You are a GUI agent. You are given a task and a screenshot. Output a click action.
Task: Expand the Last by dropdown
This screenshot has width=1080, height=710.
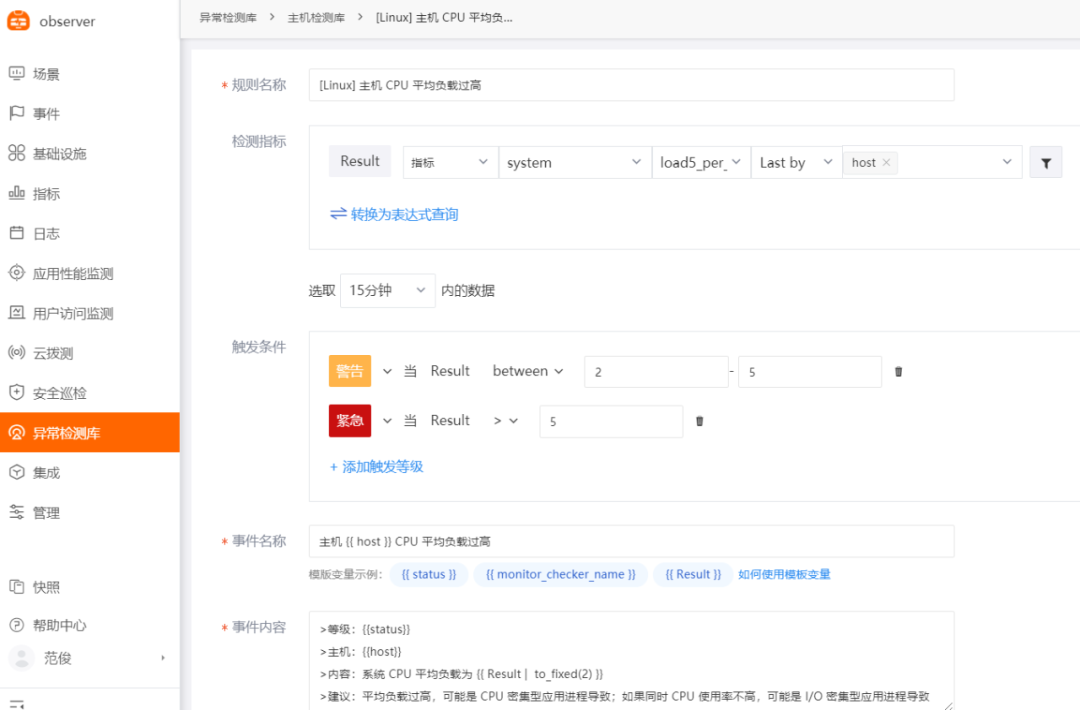pyautogui.click(x=796, y=161)
